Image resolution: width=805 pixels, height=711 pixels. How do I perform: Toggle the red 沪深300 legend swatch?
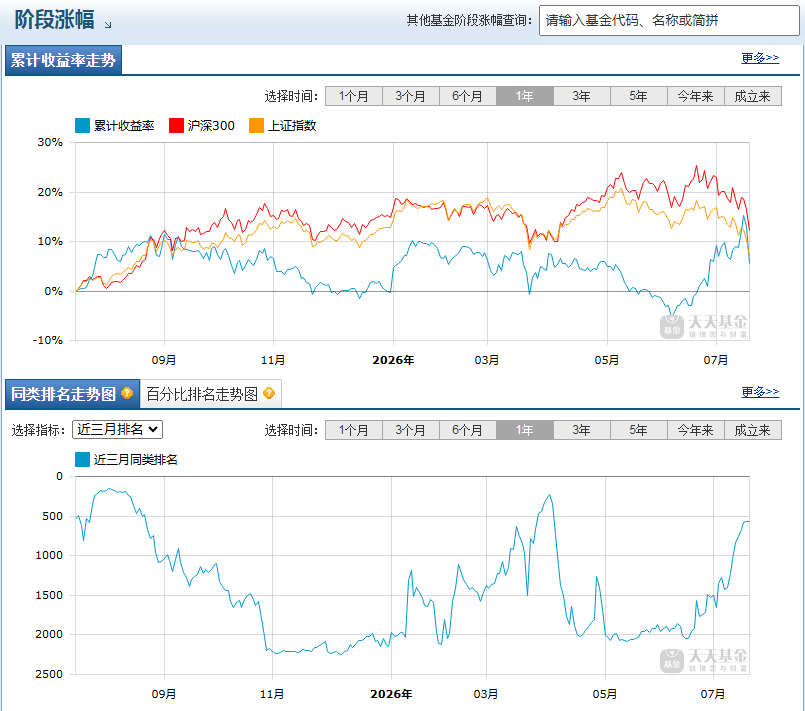pos(176,125)
